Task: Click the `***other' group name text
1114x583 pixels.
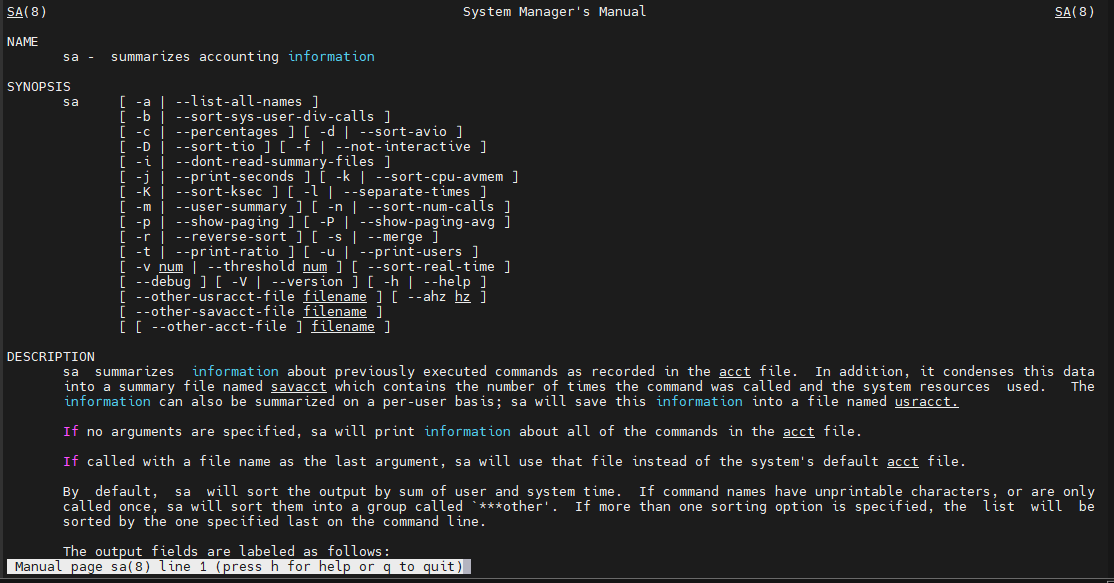Action: [x=515, y=507]
